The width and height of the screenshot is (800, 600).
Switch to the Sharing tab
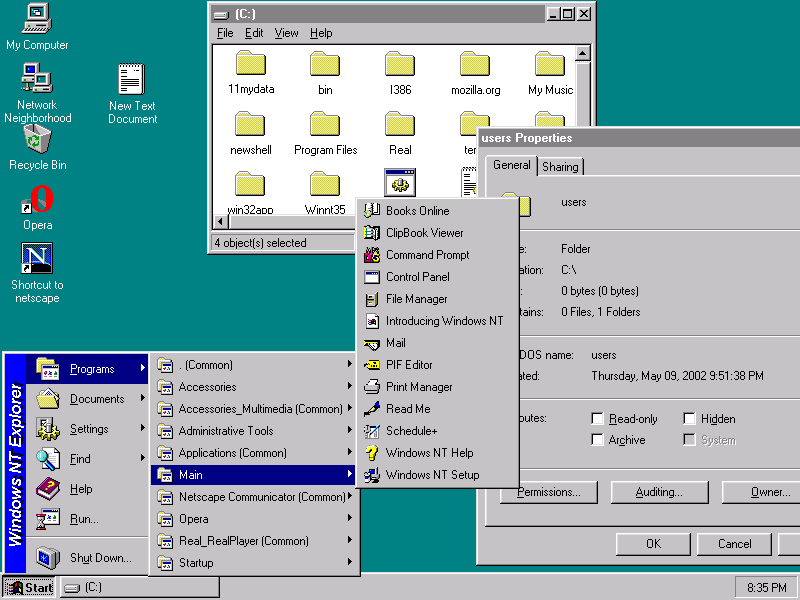[x=560, y=167]
